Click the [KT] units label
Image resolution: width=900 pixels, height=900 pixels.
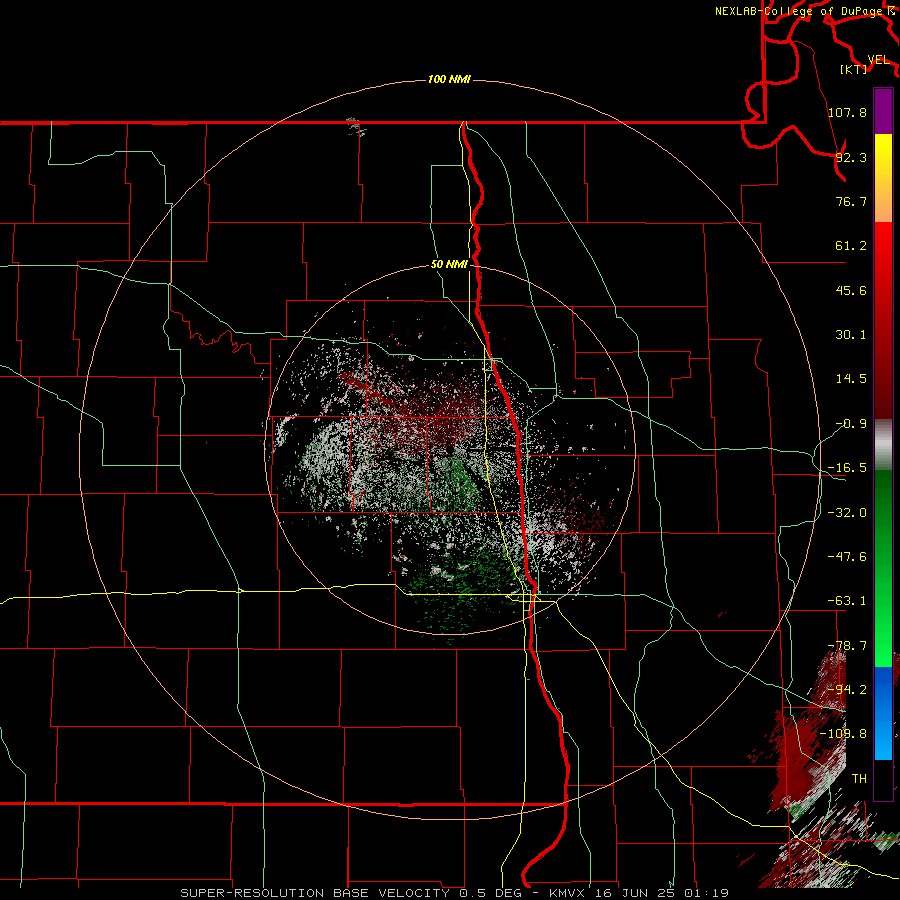coord(854,69)
